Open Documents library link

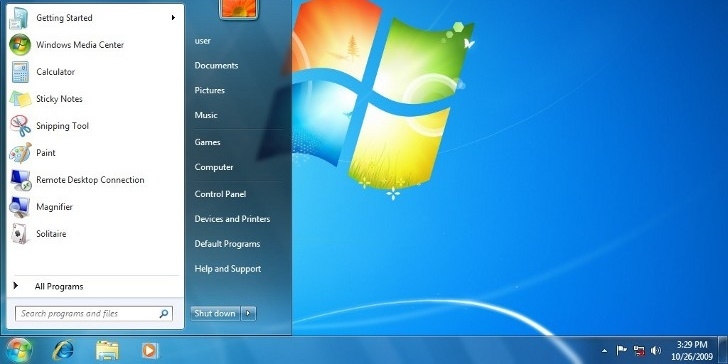[x=216, y=65]
